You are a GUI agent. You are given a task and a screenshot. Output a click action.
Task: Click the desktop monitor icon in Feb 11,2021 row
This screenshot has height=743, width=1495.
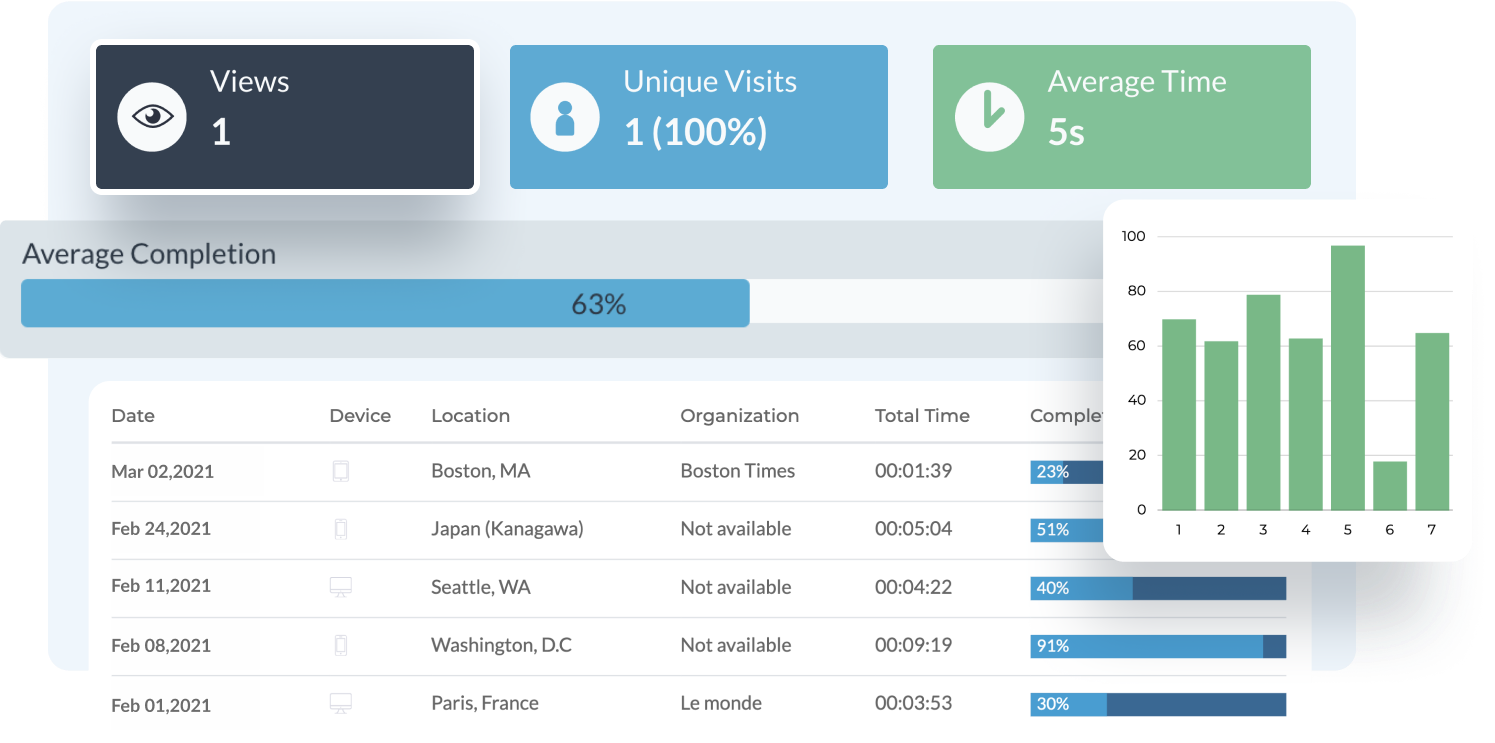click(340, 587)
